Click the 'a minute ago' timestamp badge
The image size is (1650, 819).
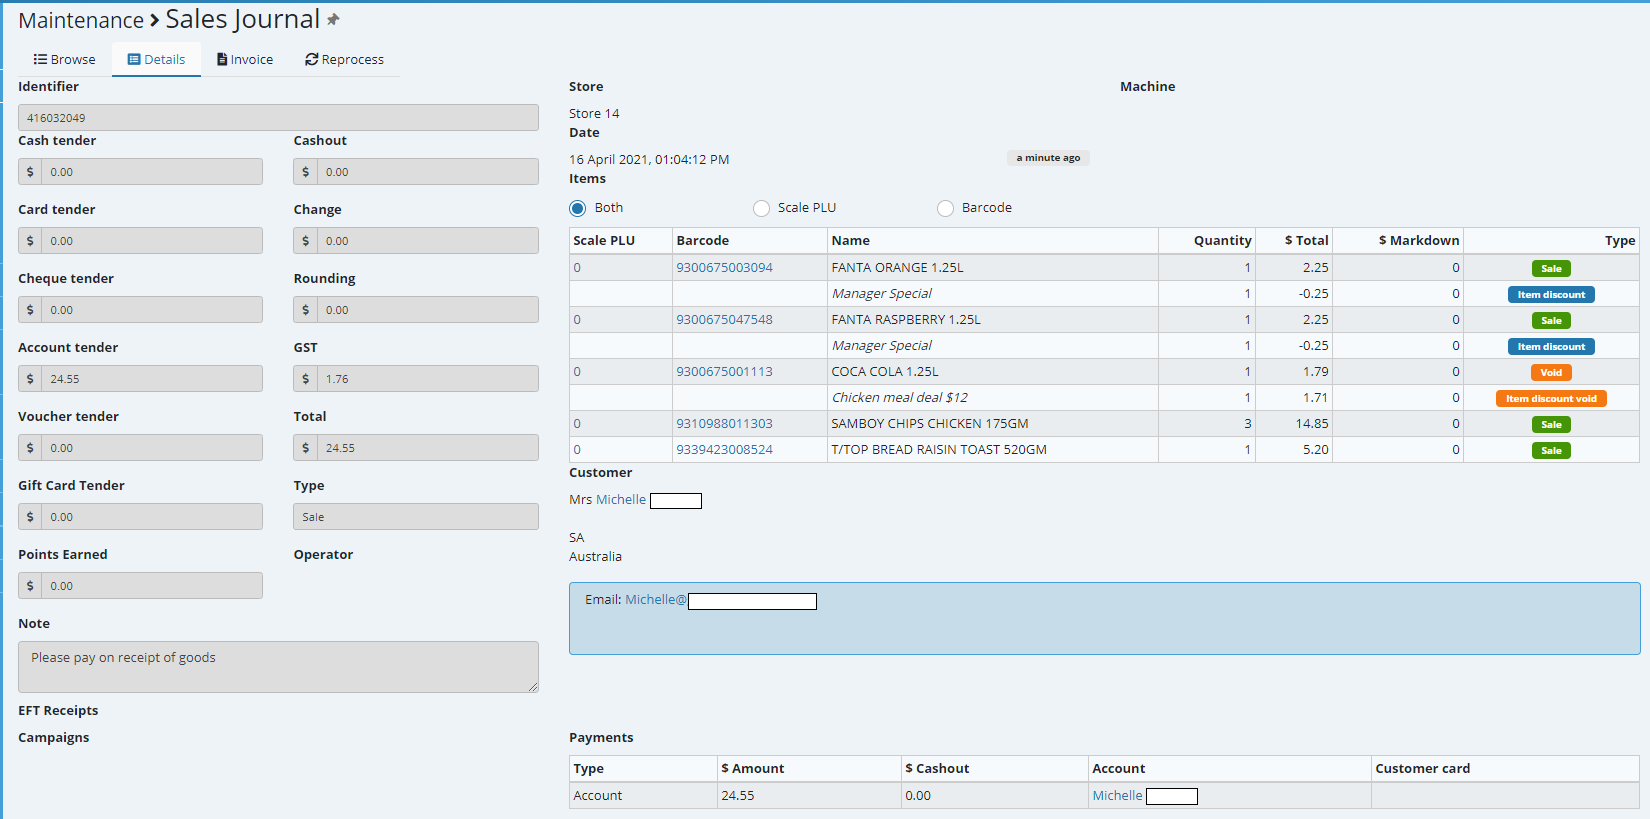click(1048, 158)
